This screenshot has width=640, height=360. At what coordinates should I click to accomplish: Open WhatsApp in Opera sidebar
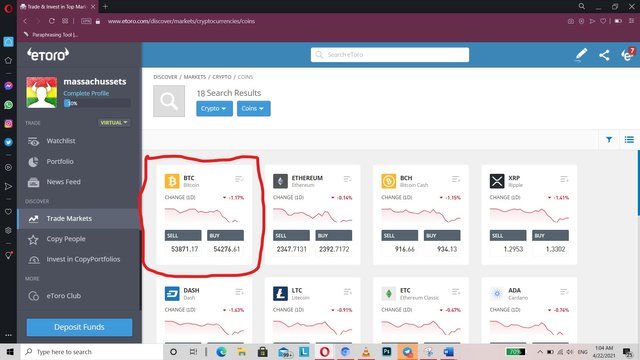pos(8,105)
